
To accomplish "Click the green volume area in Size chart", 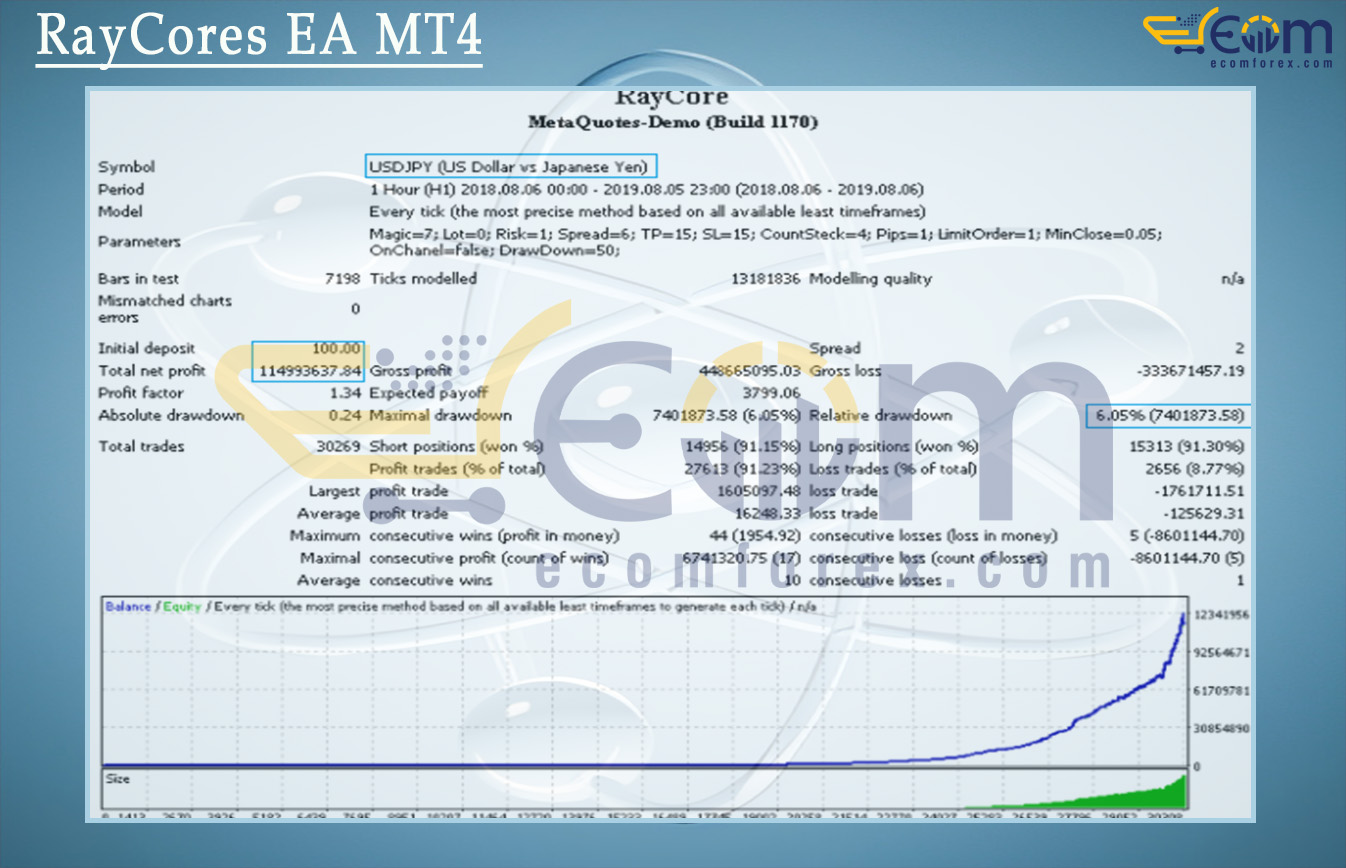I will pyautogui.click(x=1150, y=796).
